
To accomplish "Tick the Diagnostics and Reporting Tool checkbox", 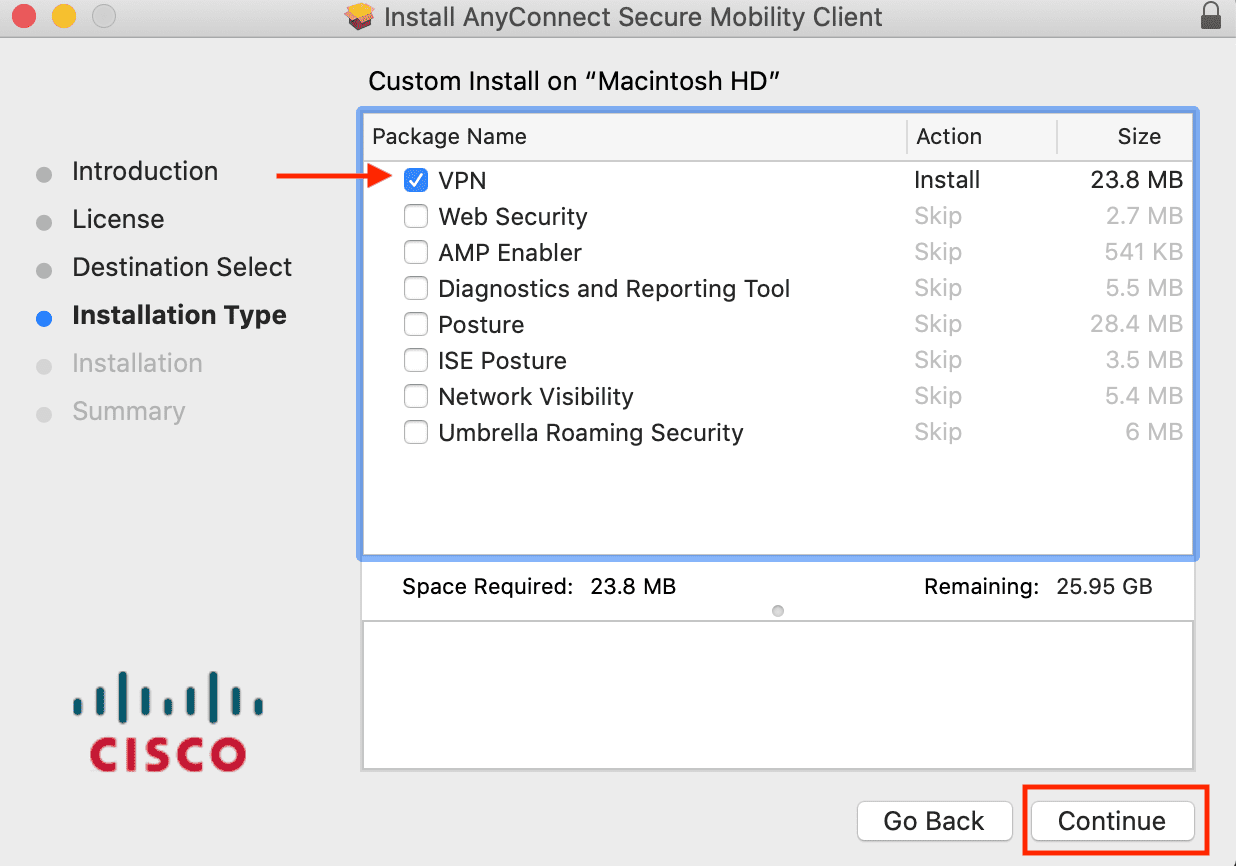I will click(416, 288).
